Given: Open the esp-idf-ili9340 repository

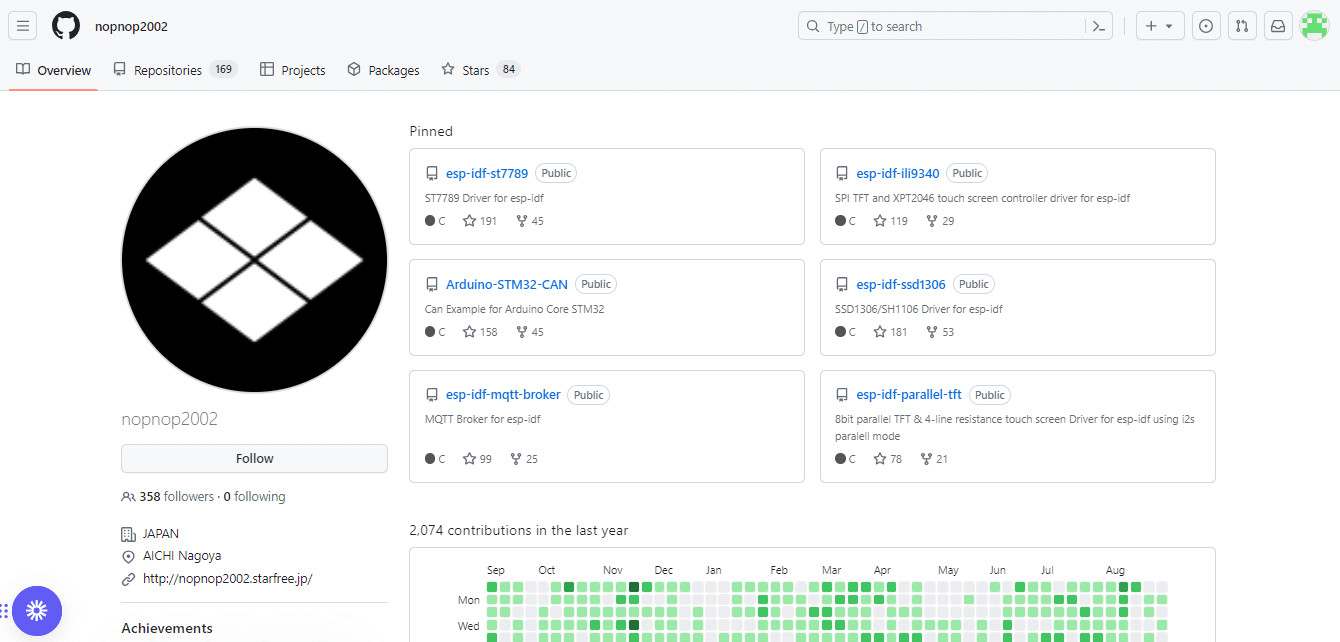Looking at the screenshot, I should [898, 173].
